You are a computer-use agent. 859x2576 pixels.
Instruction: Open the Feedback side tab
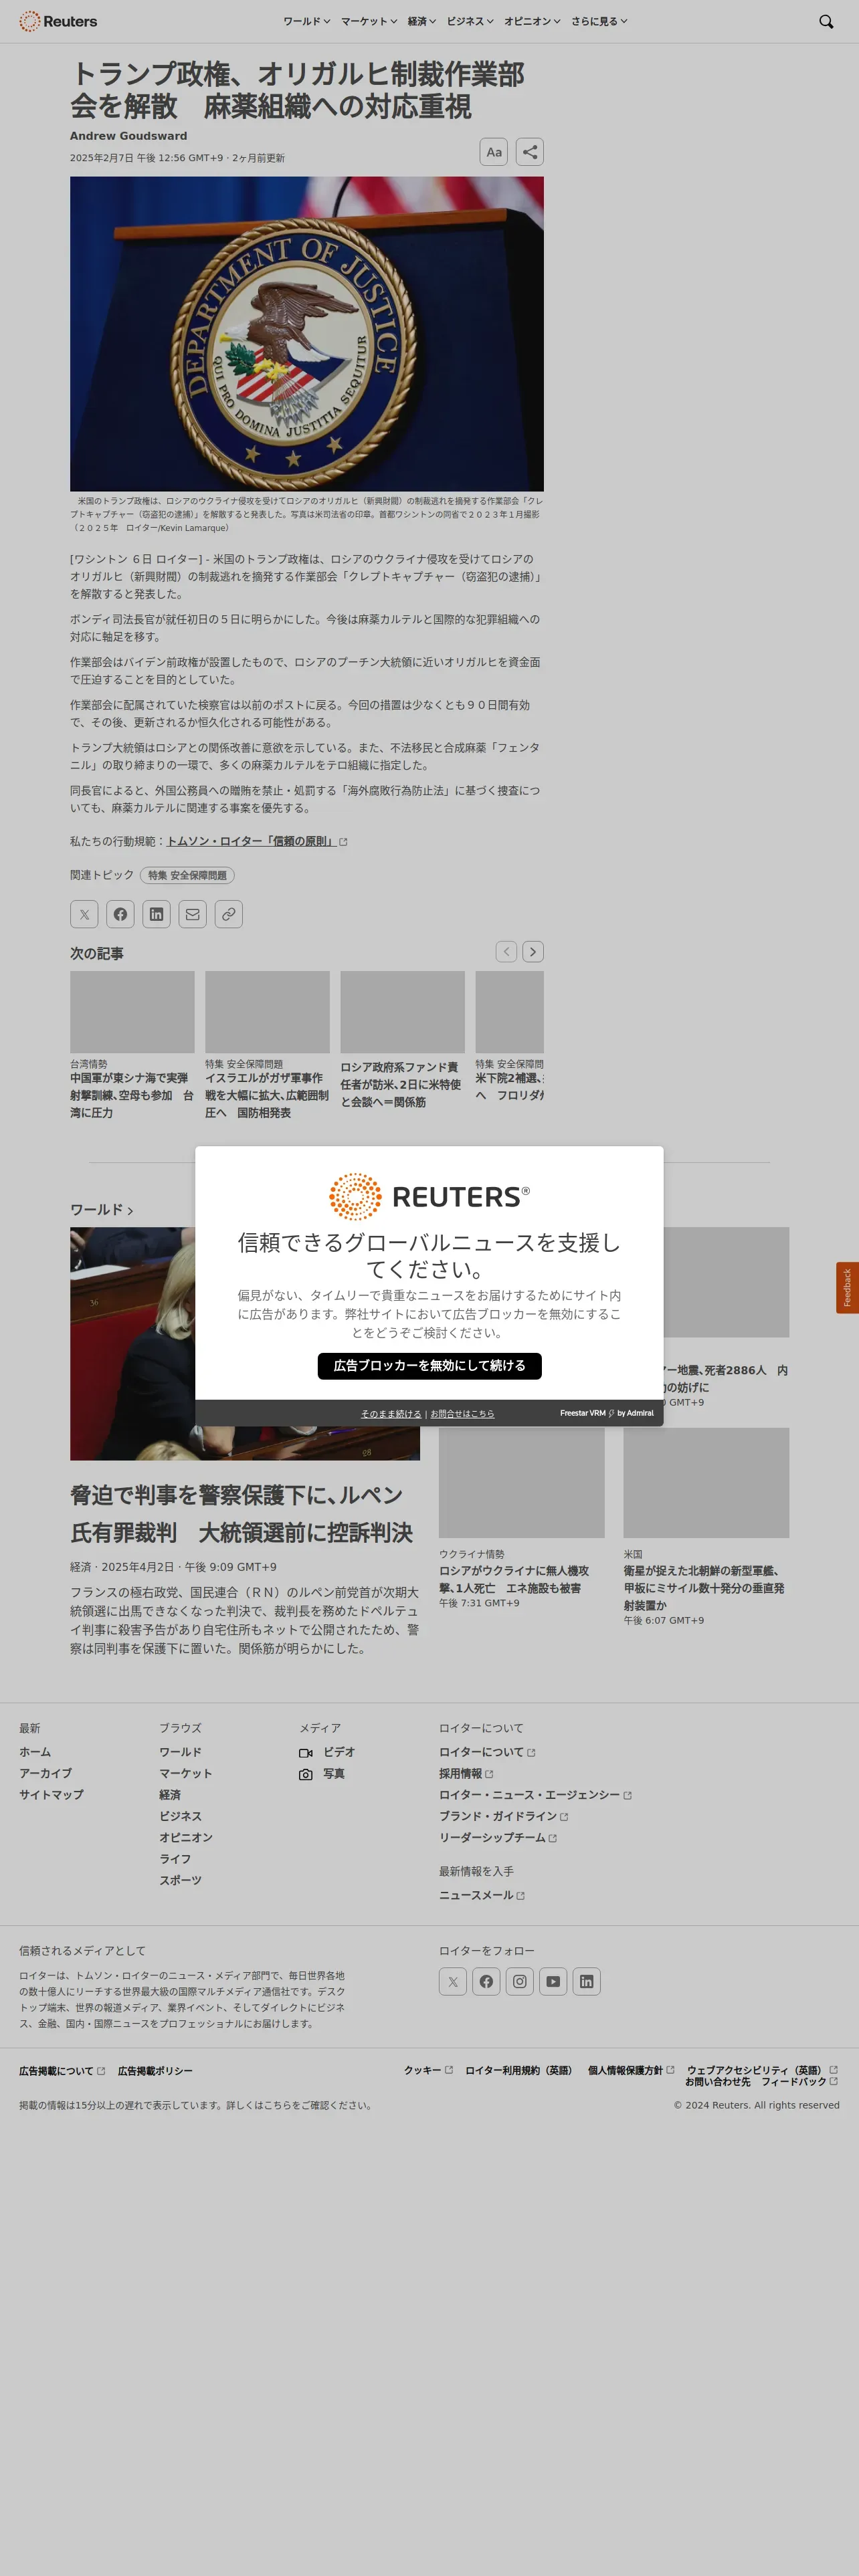(847, 1287)
